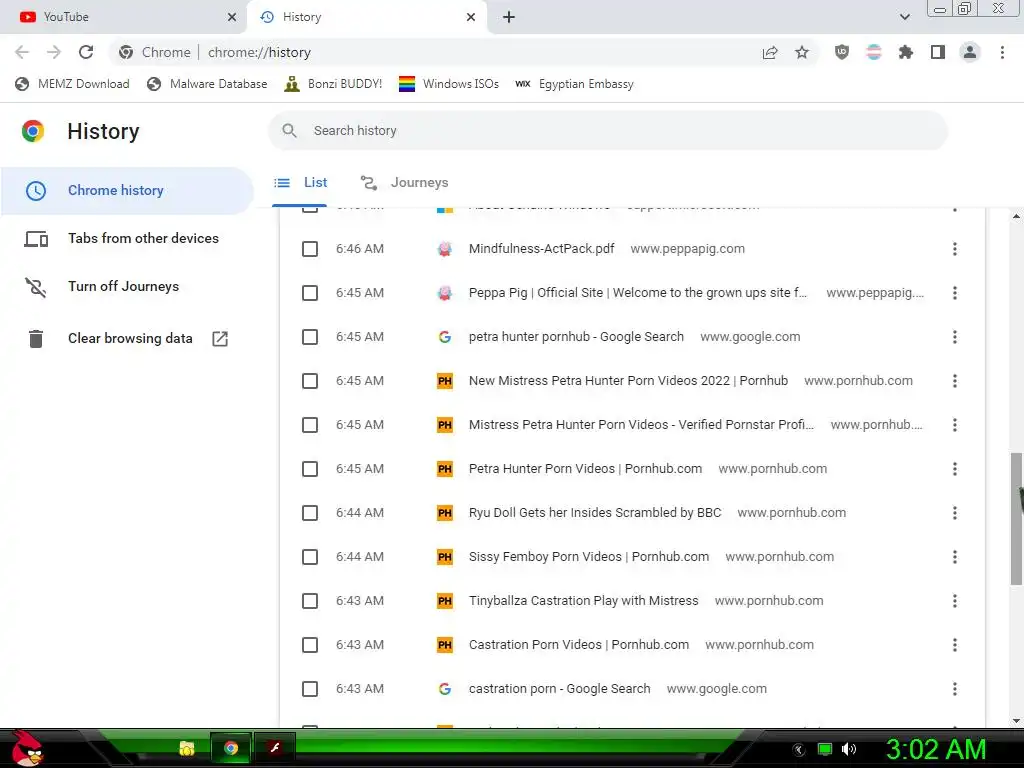The image size is (1024, 768).
Task: Select the petra hunter Google Search checkbox
Action: (x=310, y=337)
